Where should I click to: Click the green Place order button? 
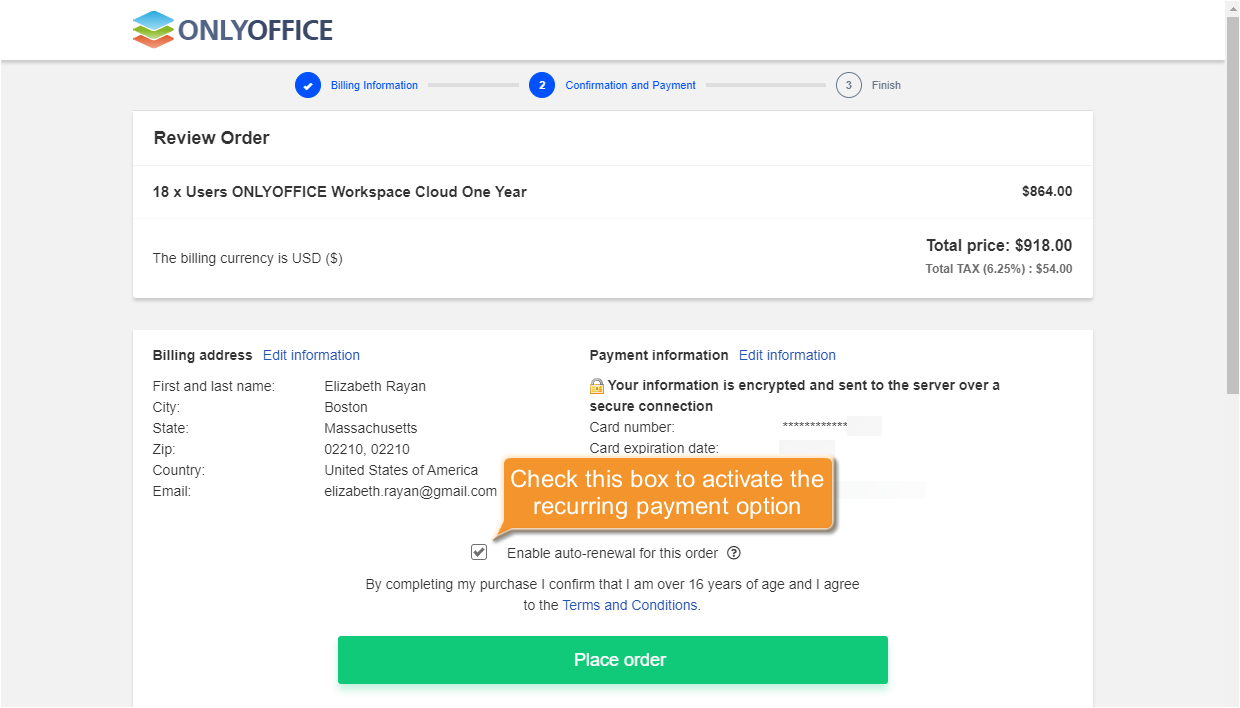(x=613, y=660)
